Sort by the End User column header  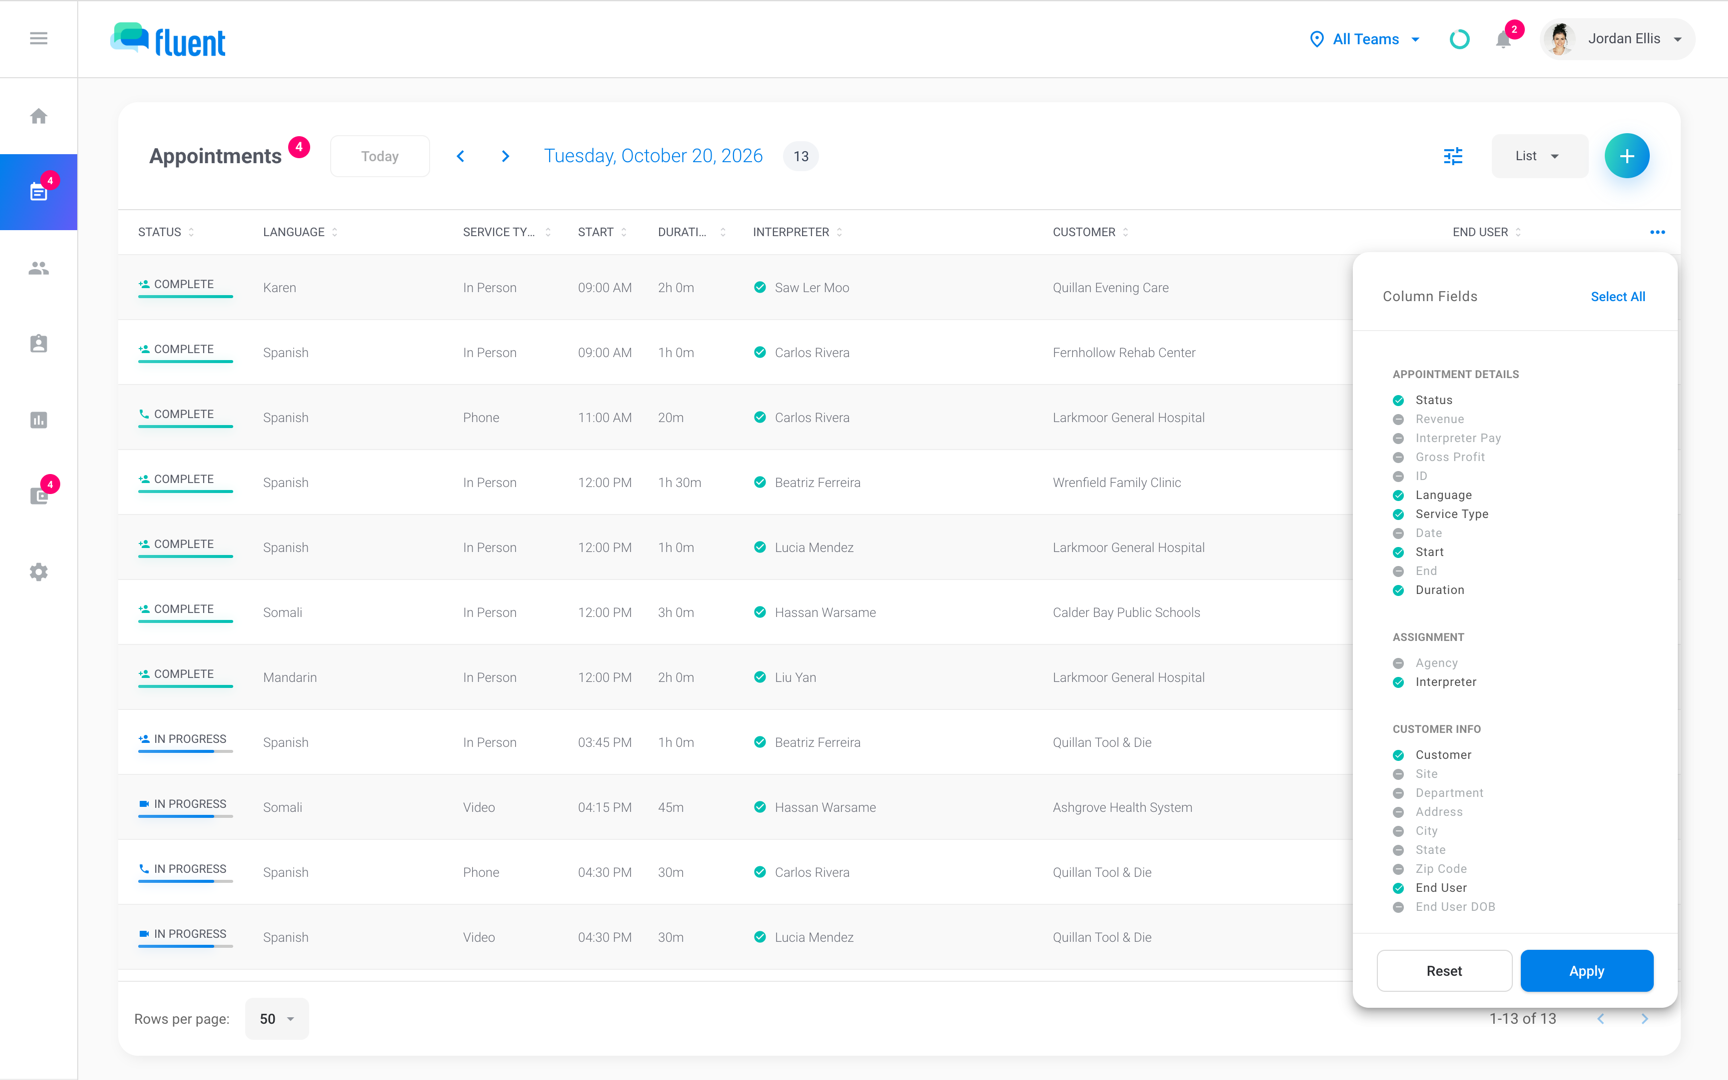click(1486, 232)
